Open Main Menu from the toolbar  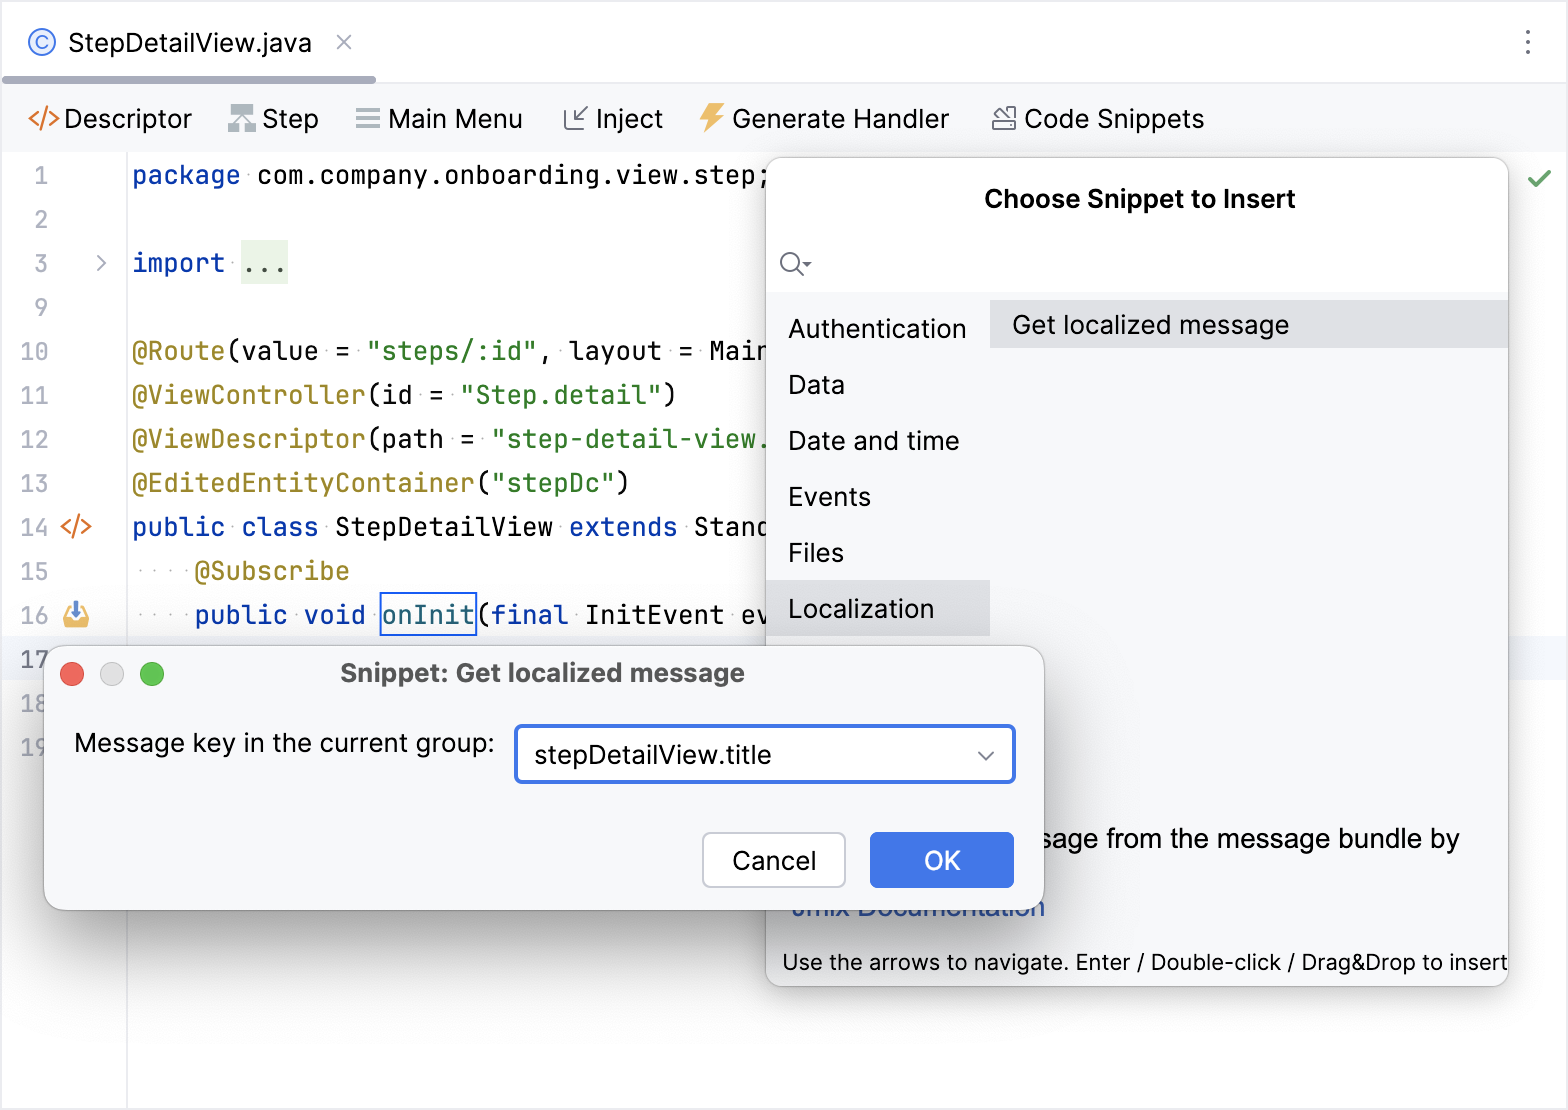coord(438,119)
